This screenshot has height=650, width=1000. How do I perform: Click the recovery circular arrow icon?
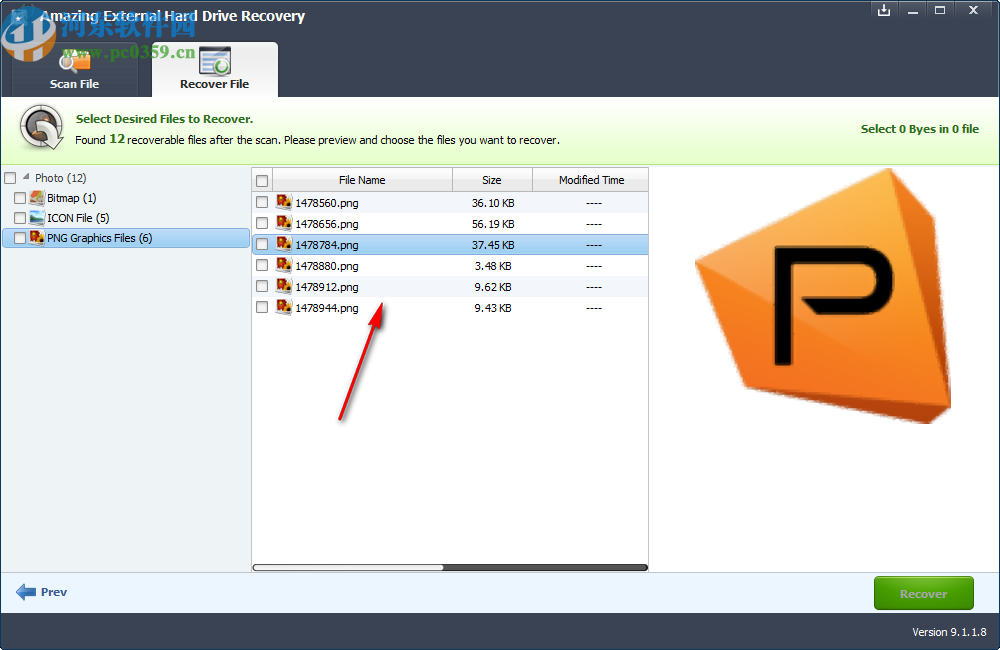41,127
